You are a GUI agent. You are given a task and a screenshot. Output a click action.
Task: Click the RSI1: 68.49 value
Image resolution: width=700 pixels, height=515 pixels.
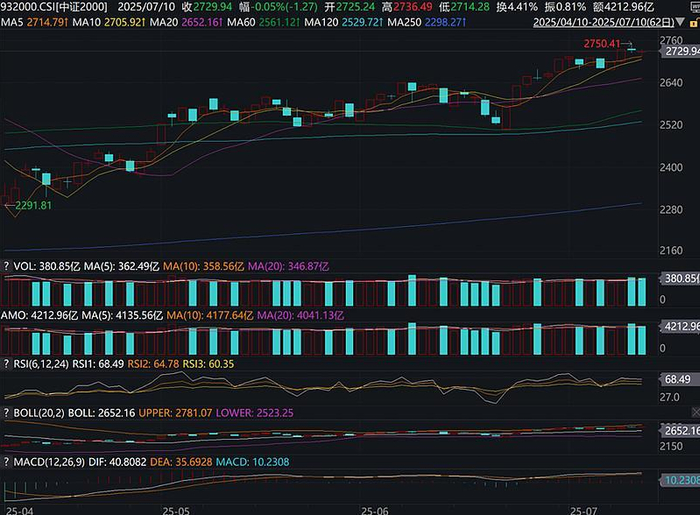pos(98,364)
